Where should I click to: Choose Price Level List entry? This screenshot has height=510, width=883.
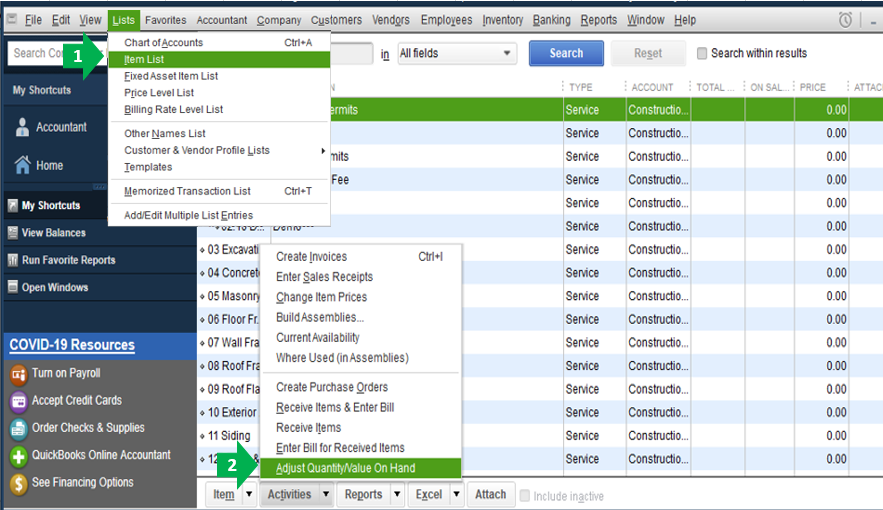coord(219,92)
